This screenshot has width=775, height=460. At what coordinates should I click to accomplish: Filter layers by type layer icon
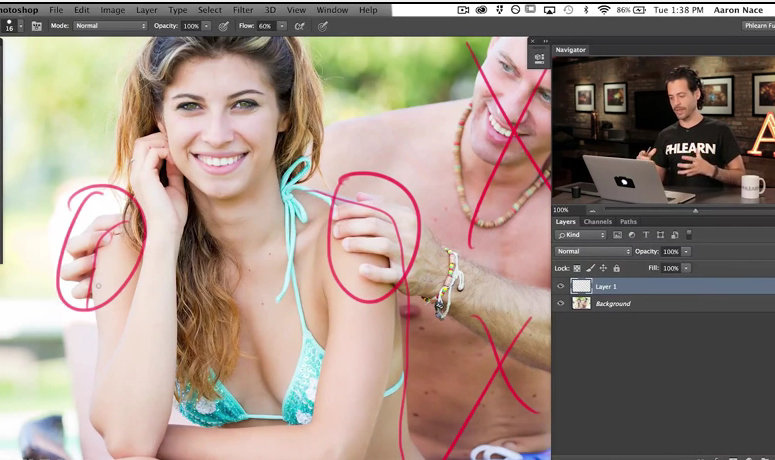[x=646, y=235]
